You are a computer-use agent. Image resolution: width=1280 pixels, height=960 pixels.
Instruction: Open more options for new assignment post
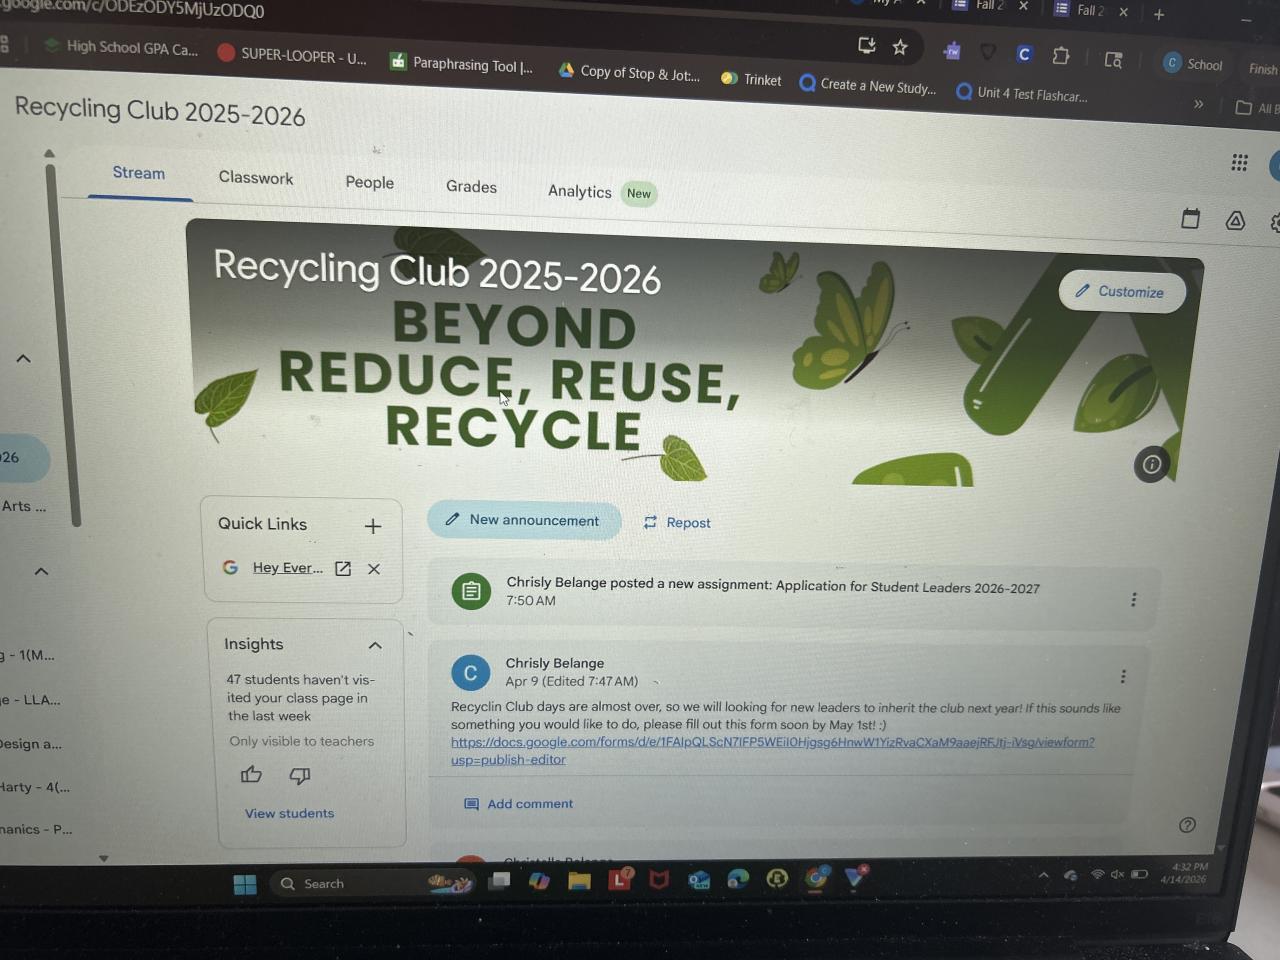[1133, 599]
